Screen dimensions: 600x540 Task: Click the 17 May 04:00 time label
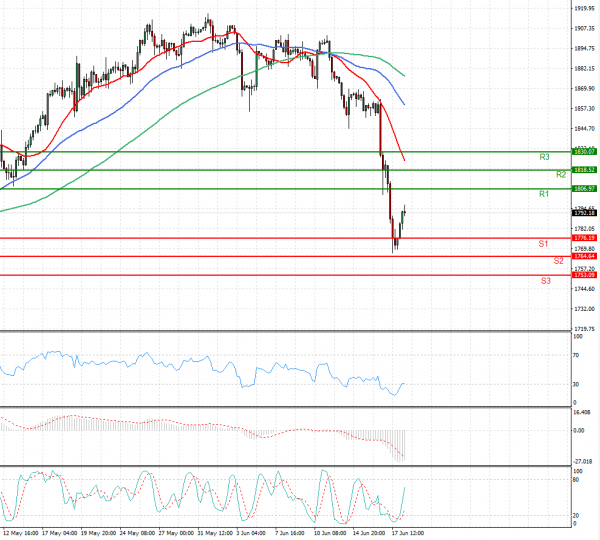pos(59,533)
